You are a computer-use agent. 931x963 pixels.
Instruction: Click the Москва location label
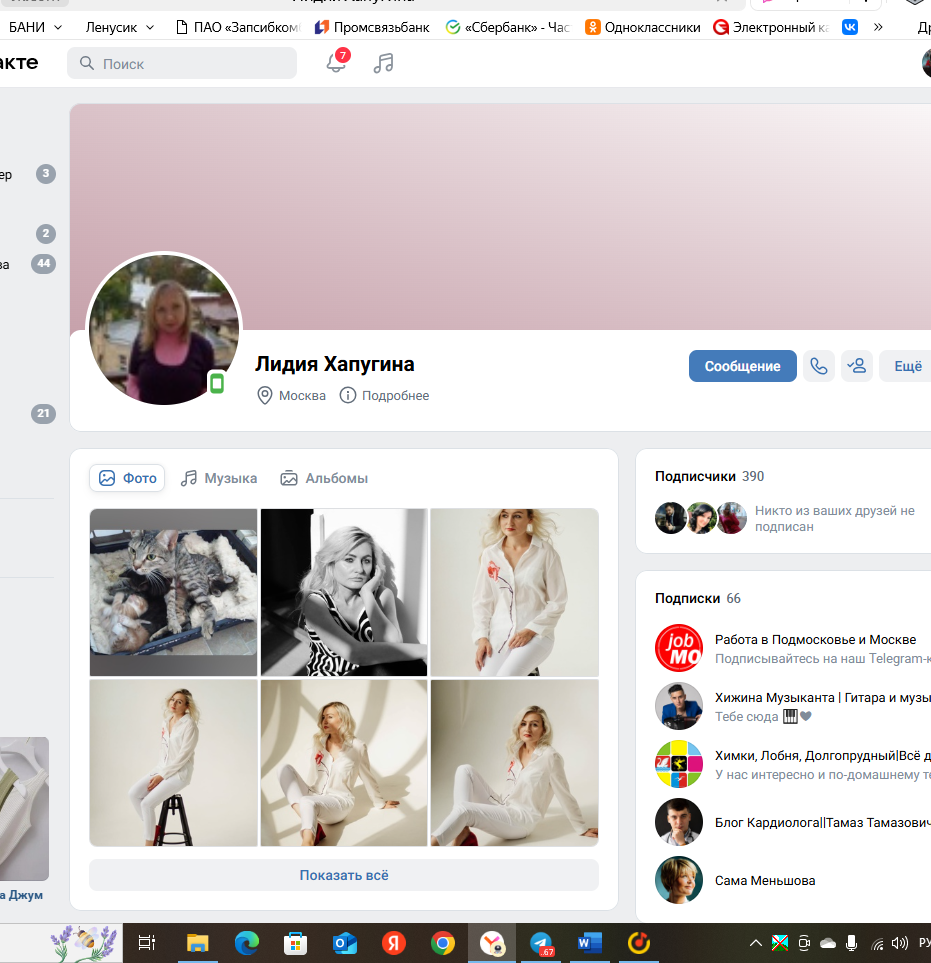coord(291,396)
